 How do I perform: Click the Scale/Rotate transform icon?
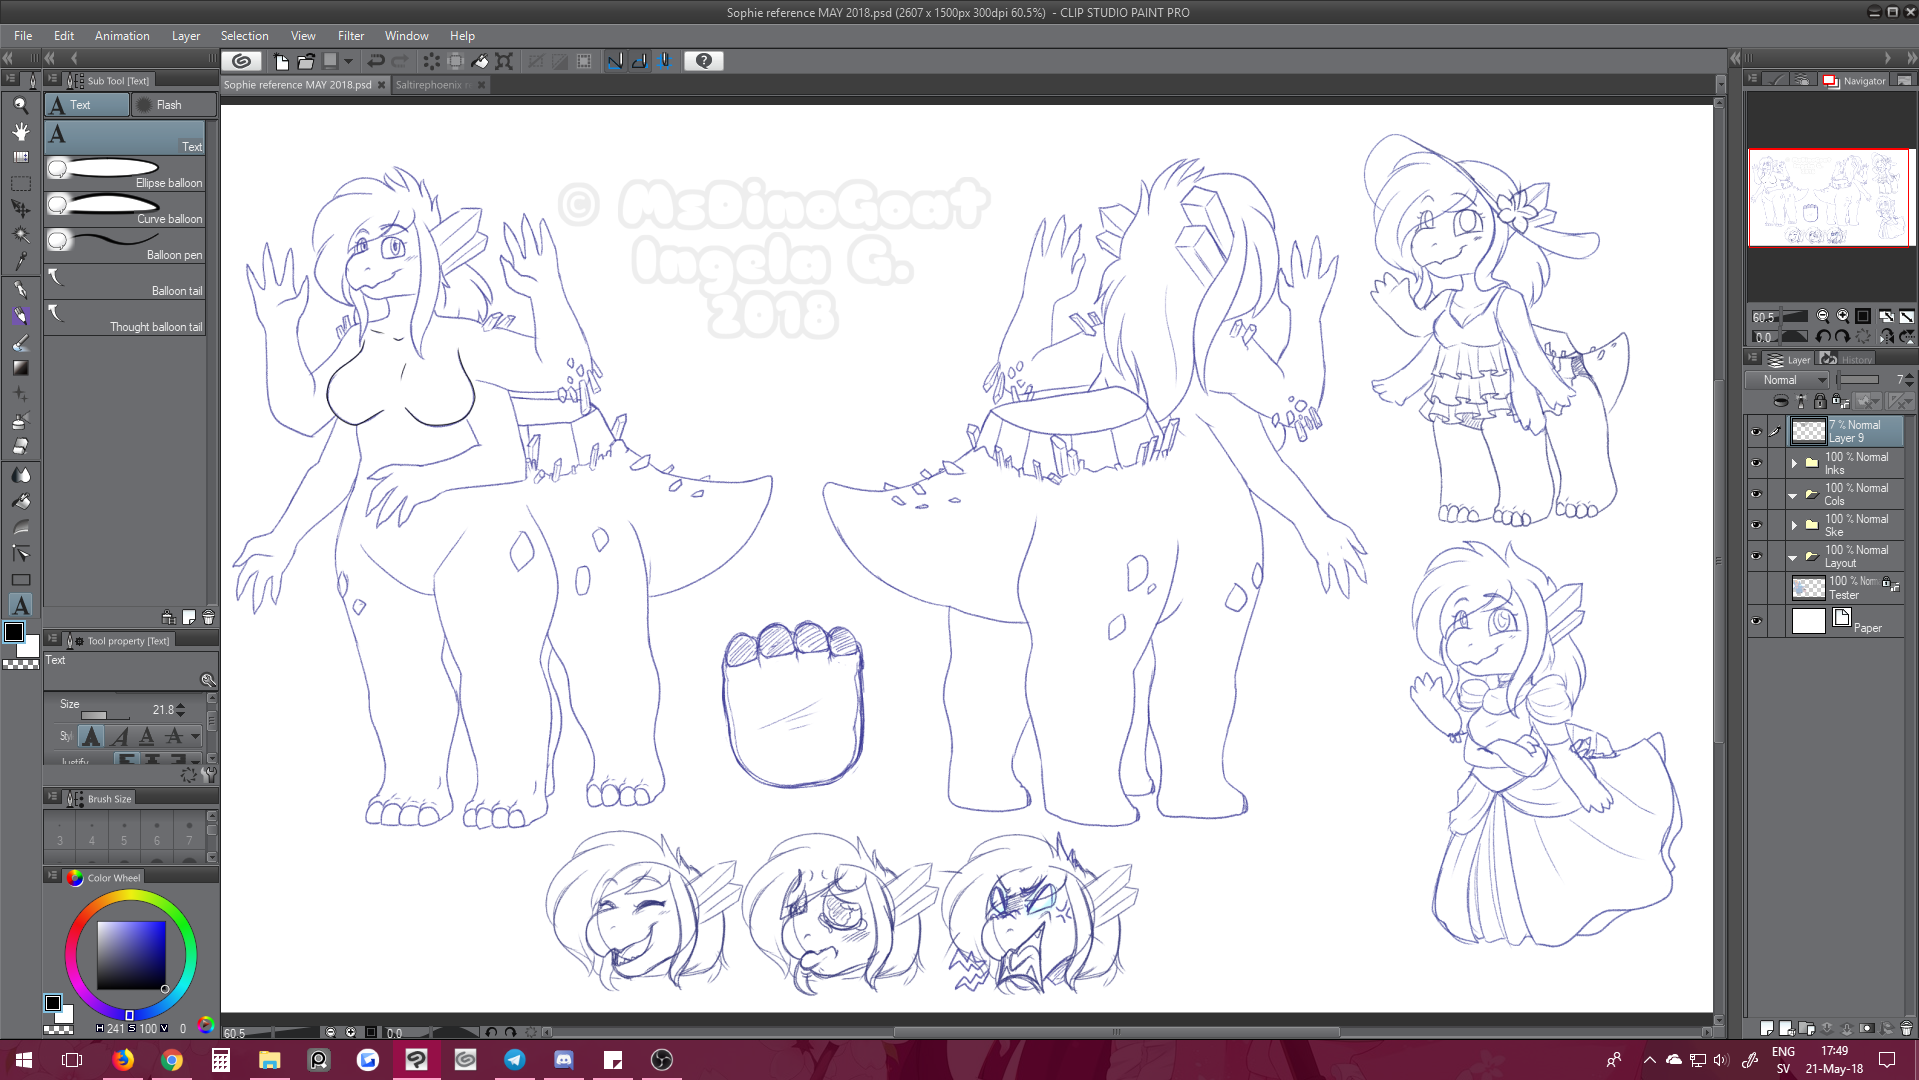pos(504,61)
